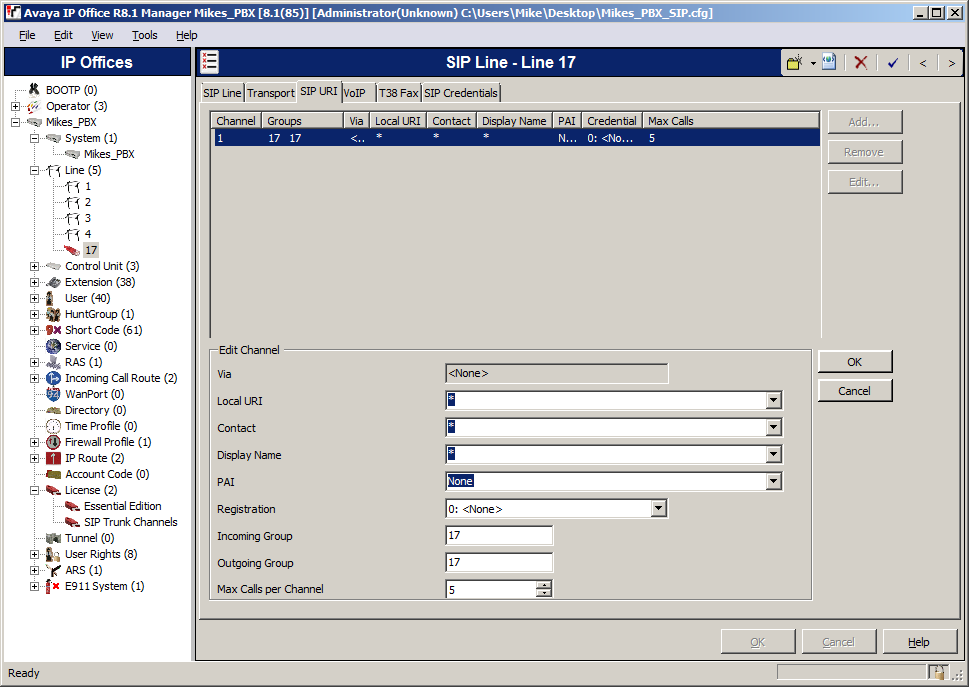
Task: Click the Short Code (61) icon
Action: tap(54, 331)
